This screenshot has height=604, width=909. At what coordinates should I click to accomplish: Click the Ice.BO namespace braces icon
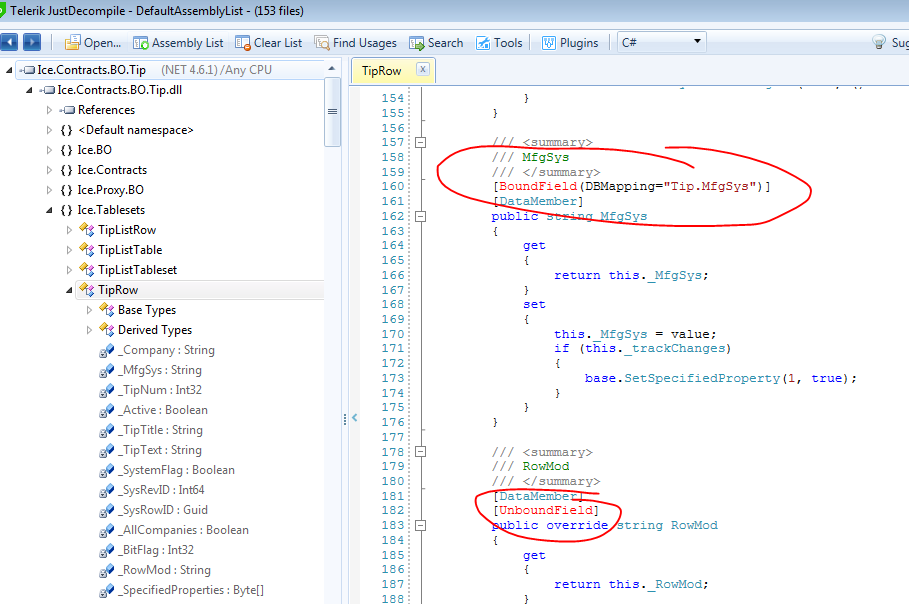67,150
